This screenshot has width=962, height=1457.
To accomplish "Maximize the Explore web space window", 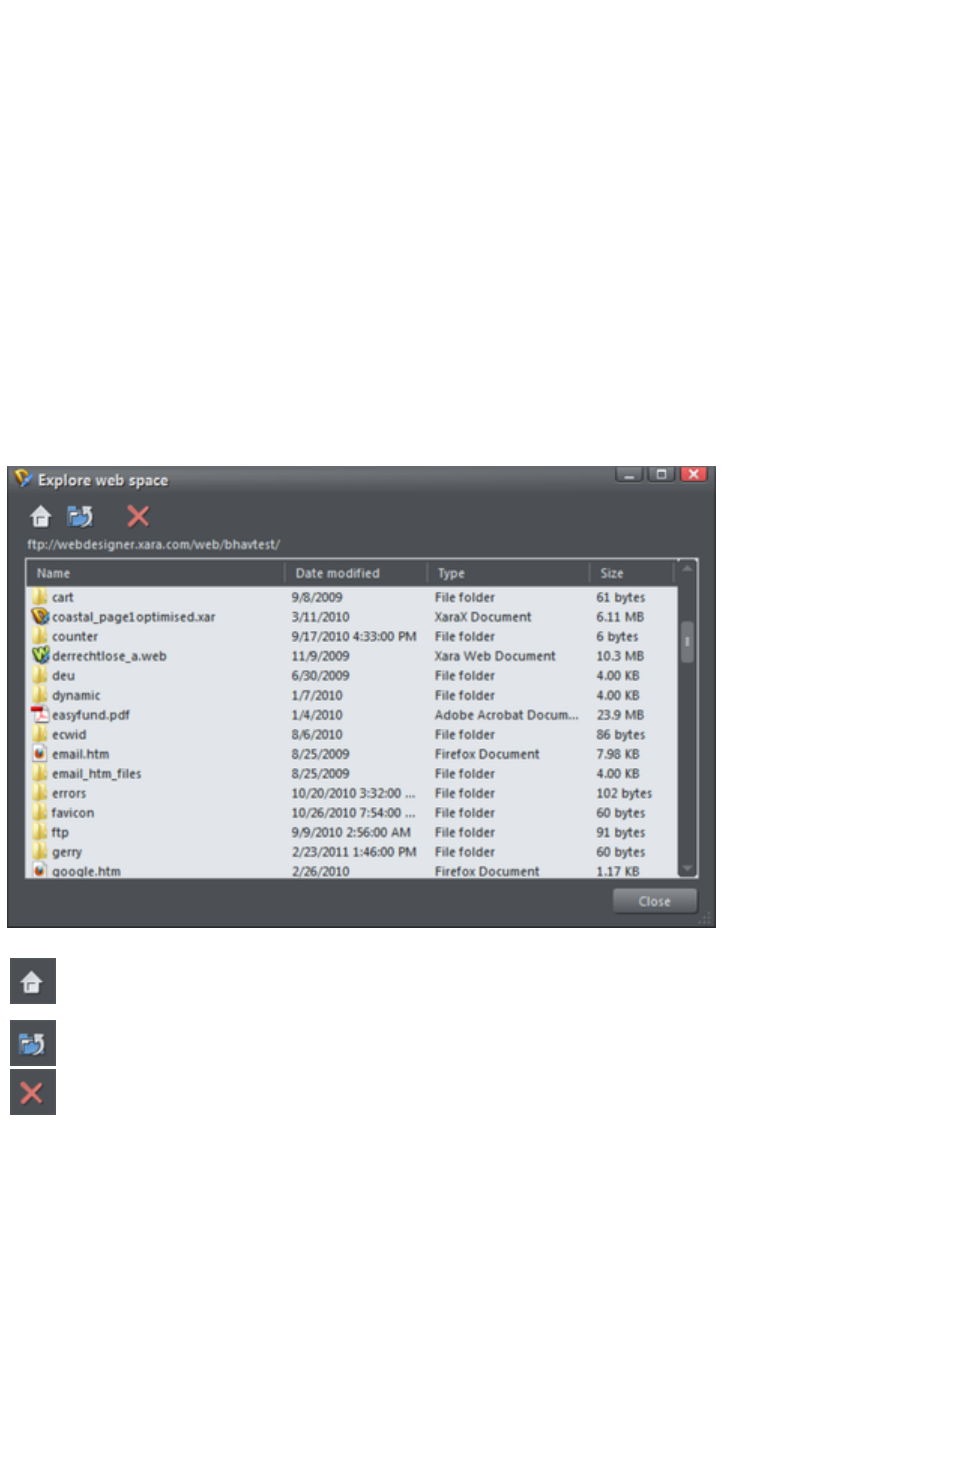I will (x=661, y=474).
